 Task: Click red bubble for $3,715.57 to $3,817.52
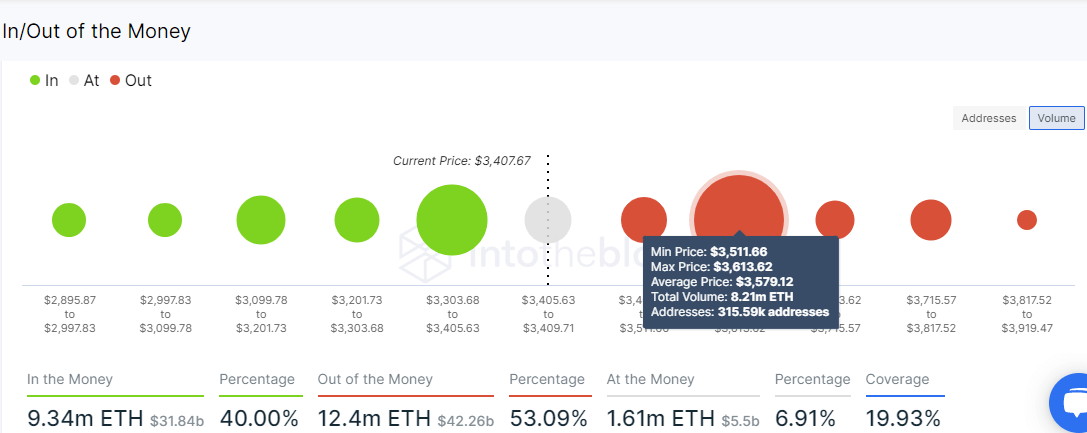point(931,220)
